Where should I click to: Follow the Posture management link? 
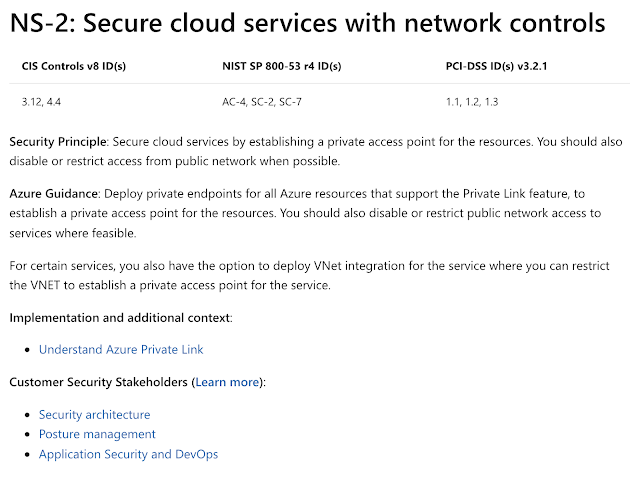pyautogui.click(x=97, y=434)
